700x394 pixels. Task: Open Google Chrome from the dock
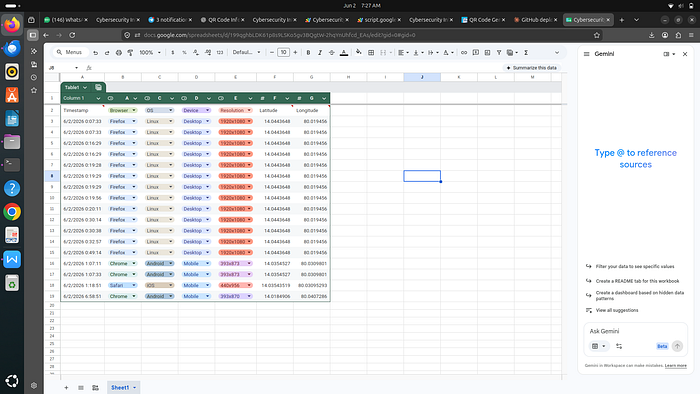point(12,212)
